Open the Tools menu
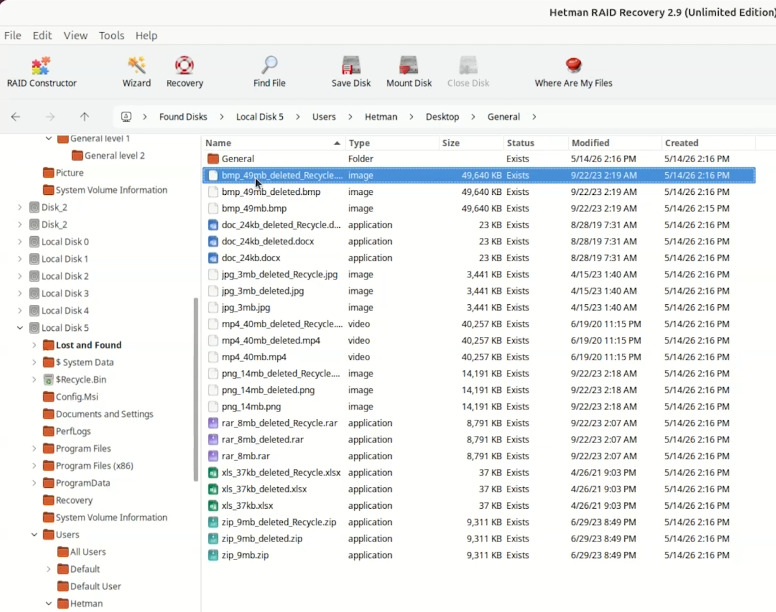Image resolution: width=776 pixels, height=612 pixels. (111, 36)
